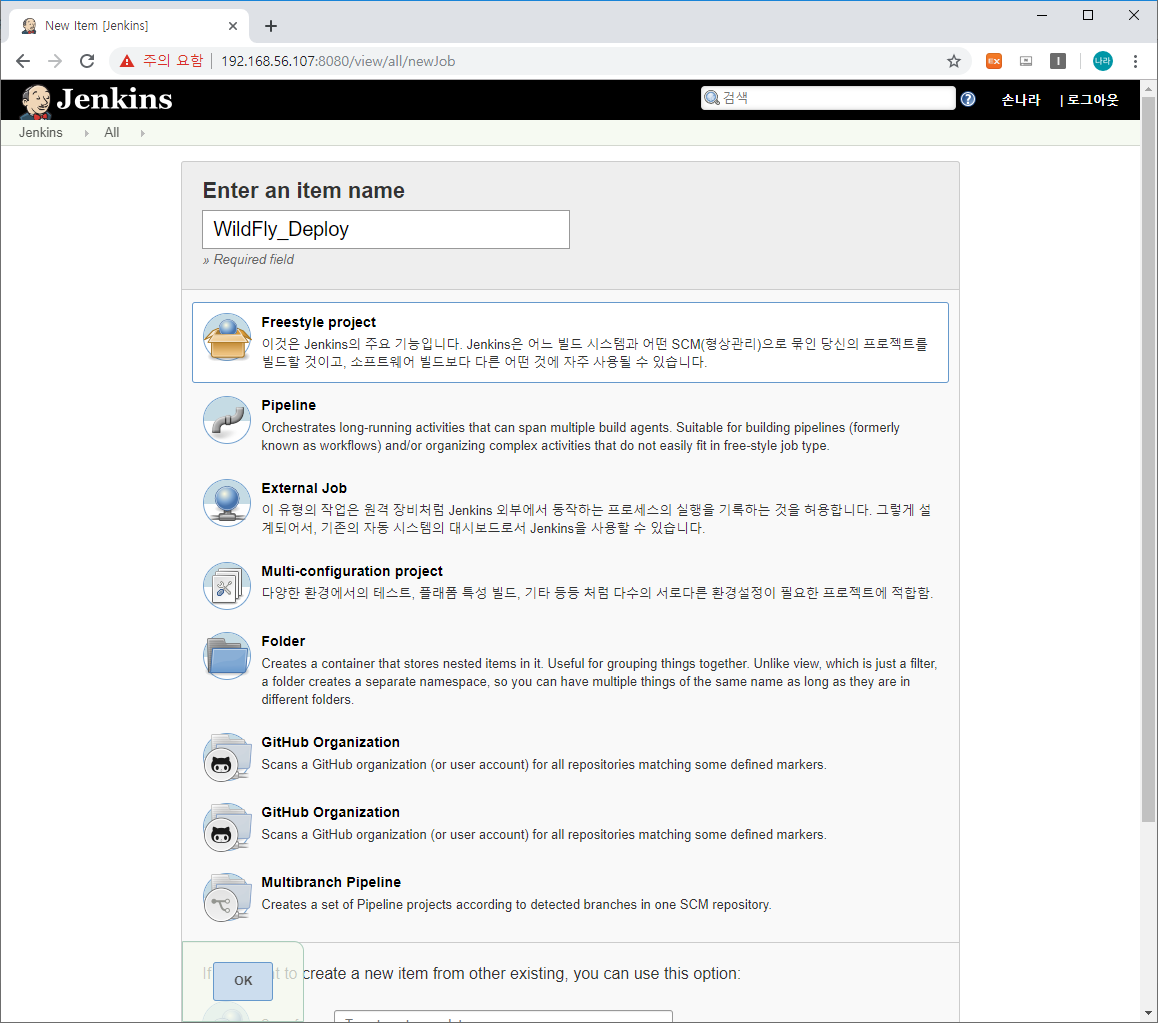Click the '» Required field' note

[x=248, y=260]
